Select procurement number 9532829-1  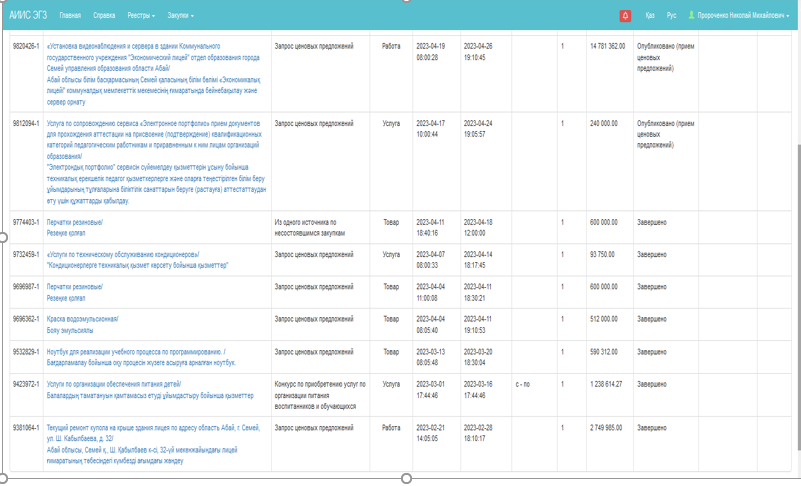tap(26, 352)
